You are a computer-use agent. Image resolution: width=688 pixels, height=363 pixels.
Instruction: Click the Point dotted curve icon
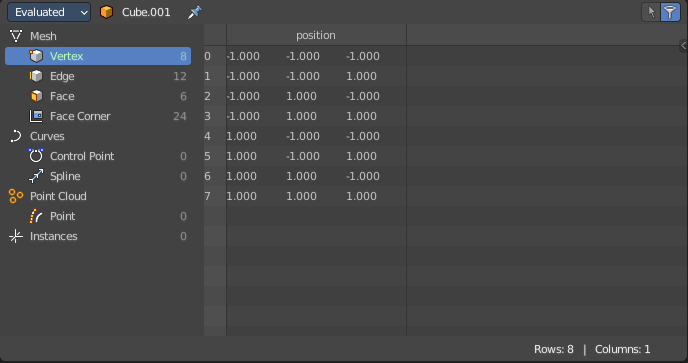(x=36, y=216)
